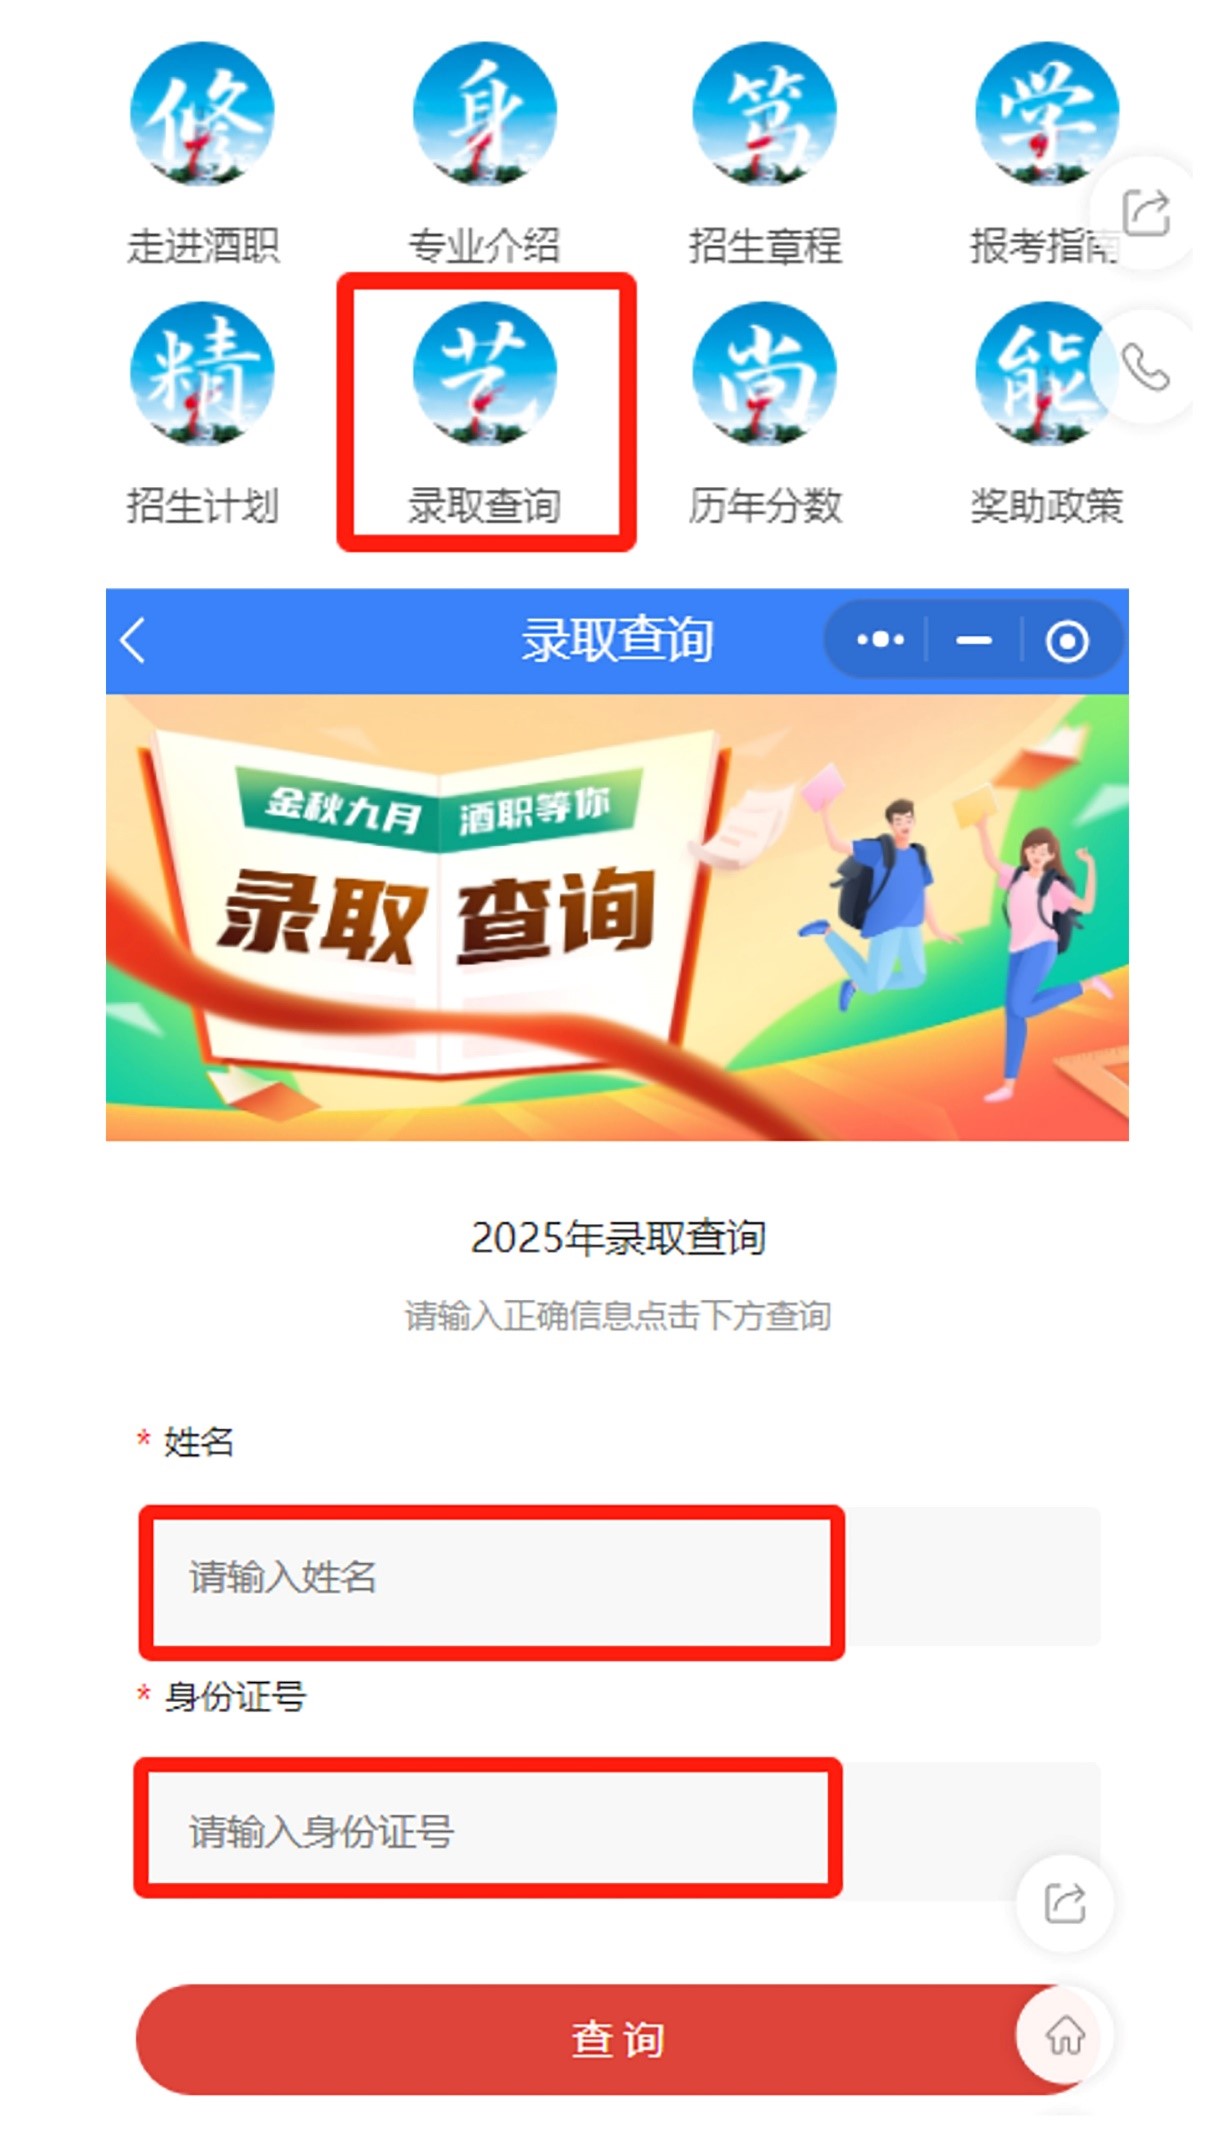Go back with the left chevron
The image size is (1218, 2132).
tap(133, 640)
